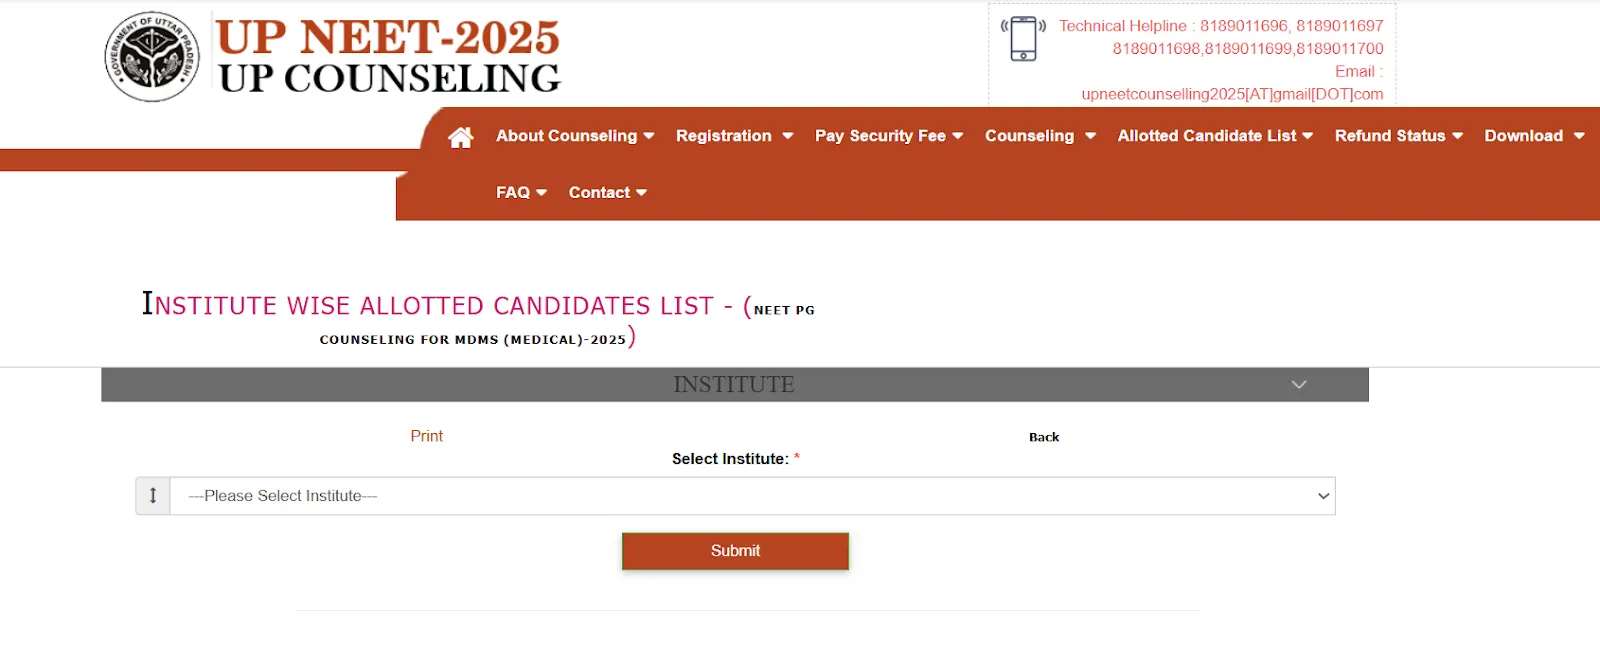Open the Pay Security Fee dropdown arrow

tap(958, 136)
